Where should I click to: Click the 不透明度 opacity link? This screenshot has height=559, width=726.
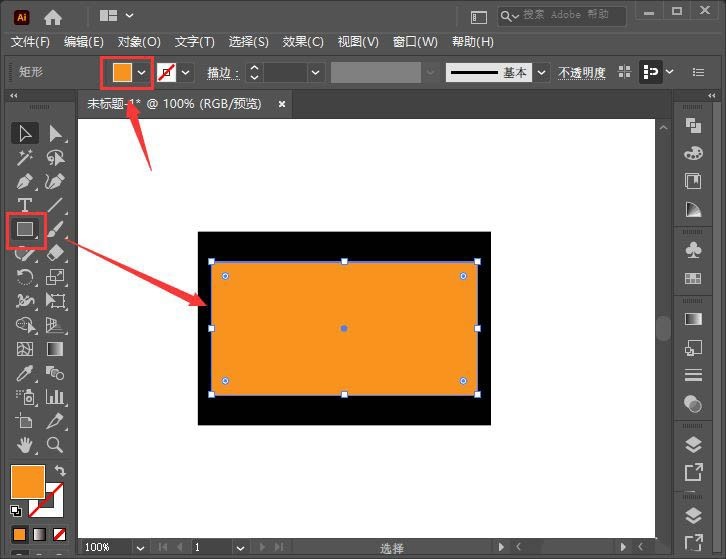pos(582,73)
